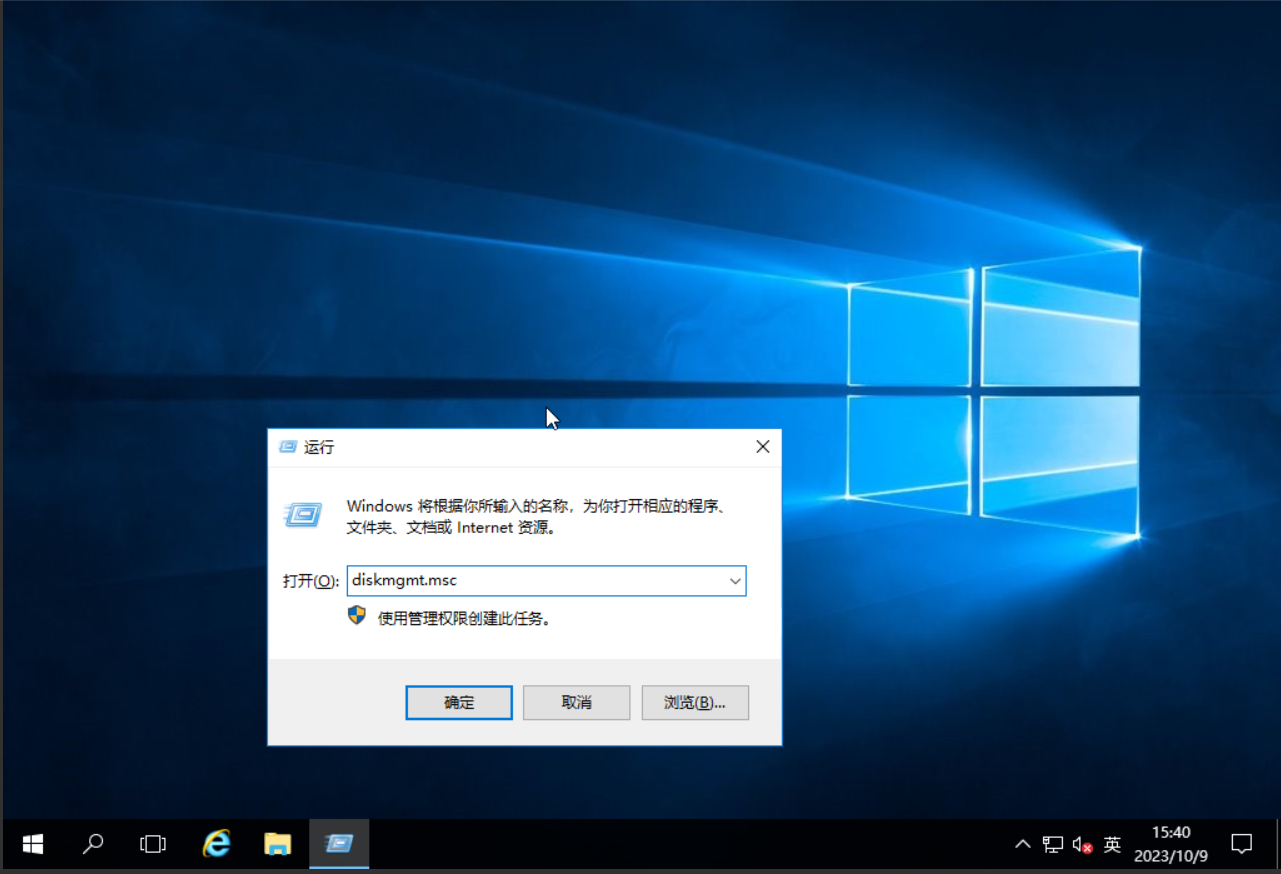Viewport: 1281px width, 874px height.
Task: Switch input language via 英 indicator
Action: coord(1112,845)
